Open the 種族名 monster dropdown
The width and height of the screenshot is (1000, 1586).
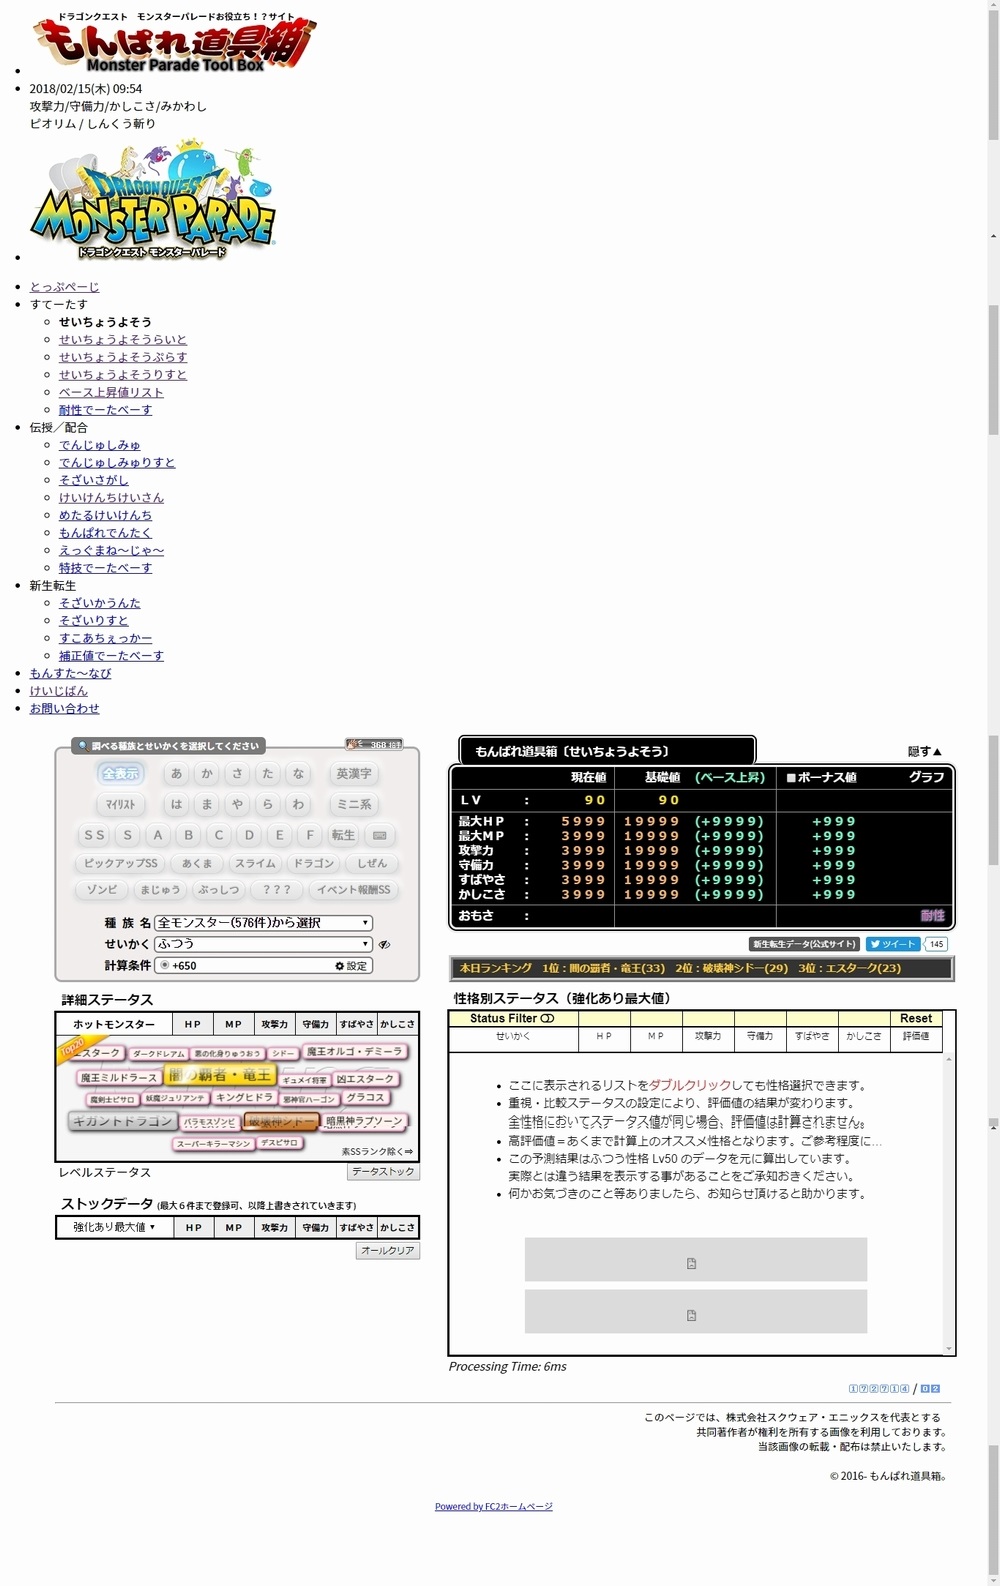[x=263, y=923]
